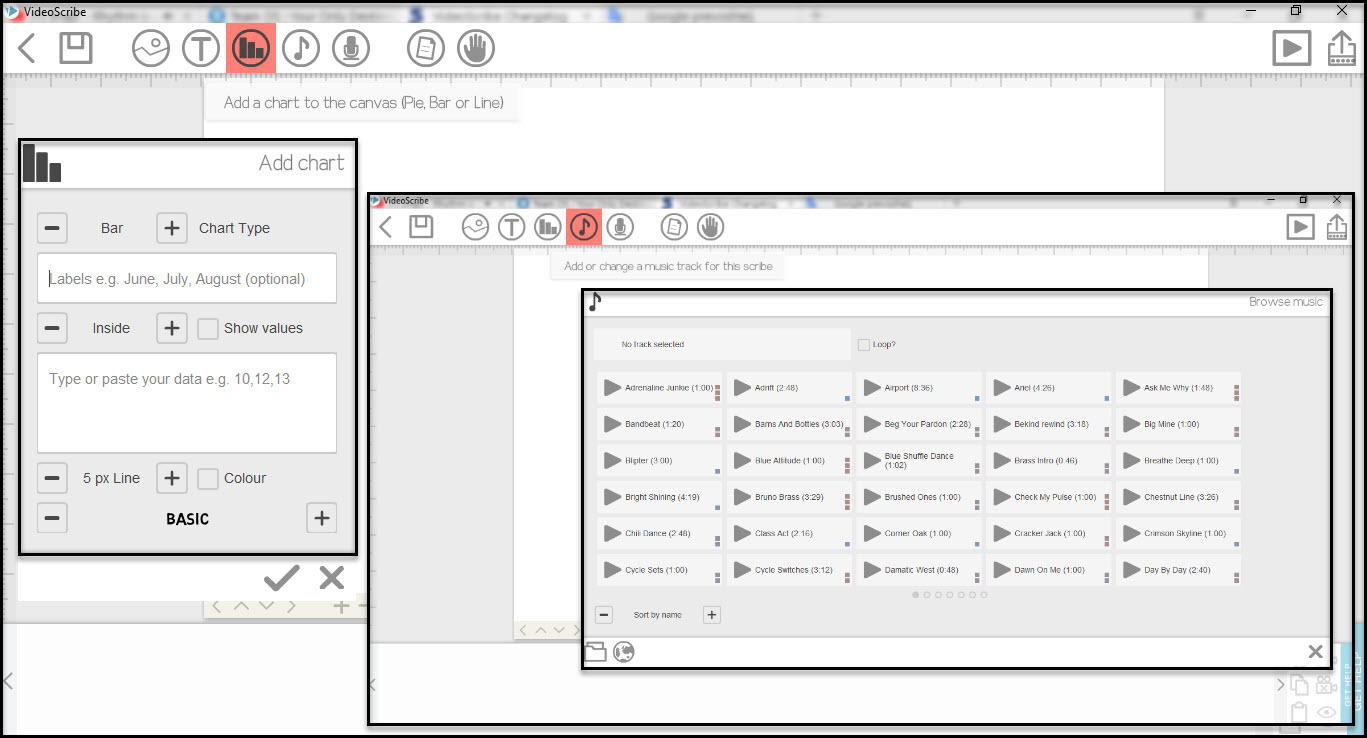1367x738 pixels.
Task: Select the Blue Shuffle Dance (1:02) track
Action: coord(919,461)
